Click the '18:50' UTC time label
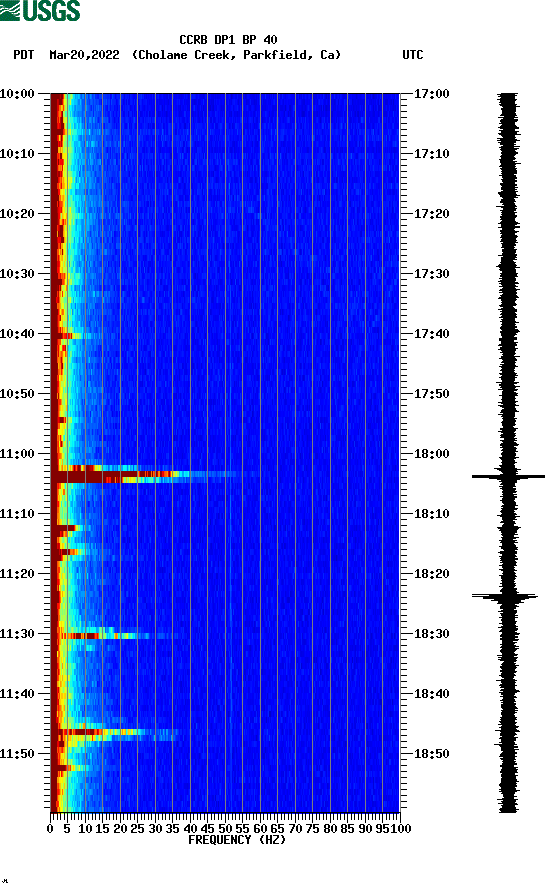 tap(431, 754)
